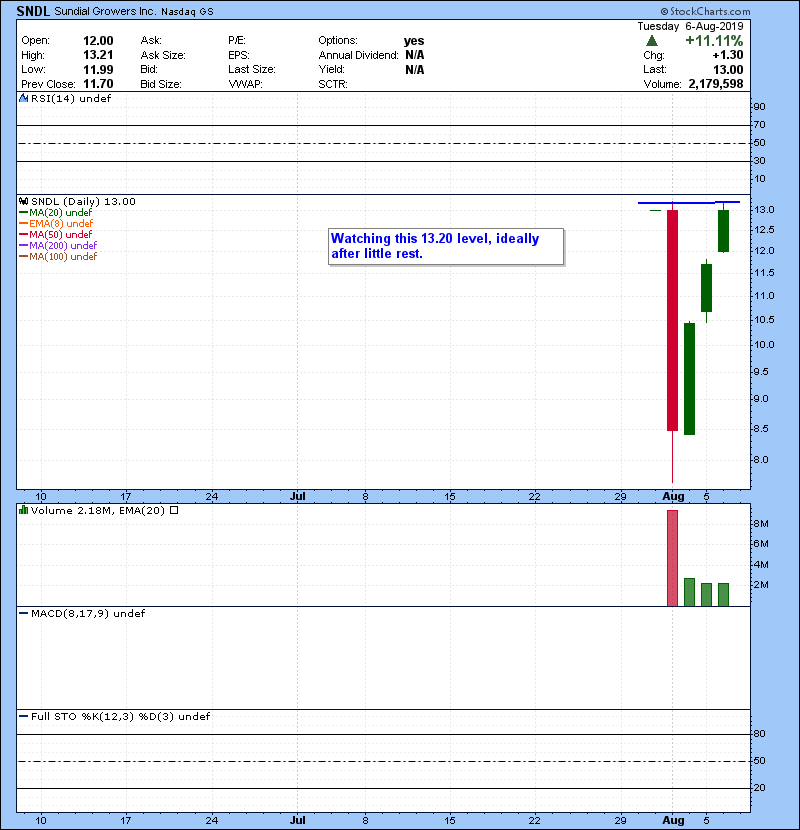This screenshot has width=800, height=830.
Task: Click the StockCharts.com attribution text
Action: (705, 11)
